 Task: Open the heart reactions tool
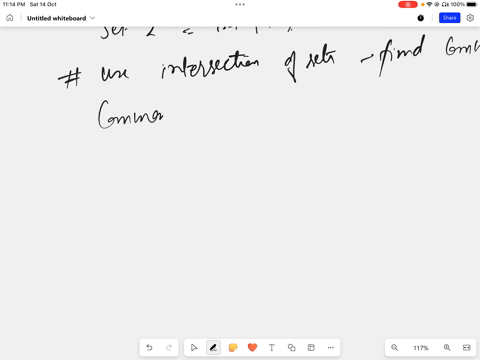coord(252,348)
